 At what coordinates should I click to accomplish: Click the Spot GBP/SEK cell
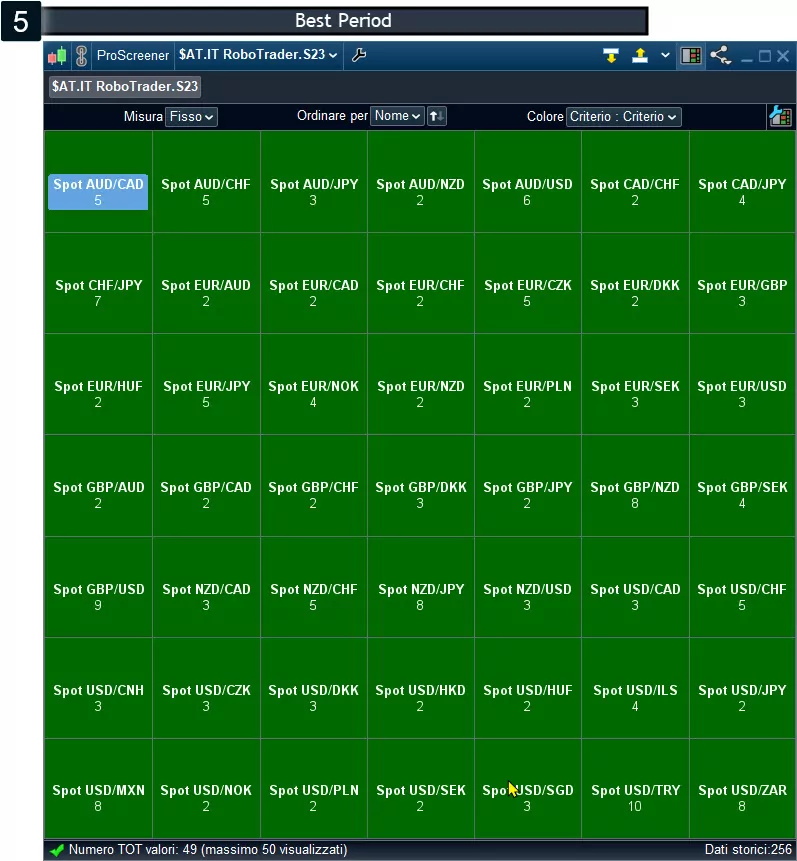[x=742, y=485]
